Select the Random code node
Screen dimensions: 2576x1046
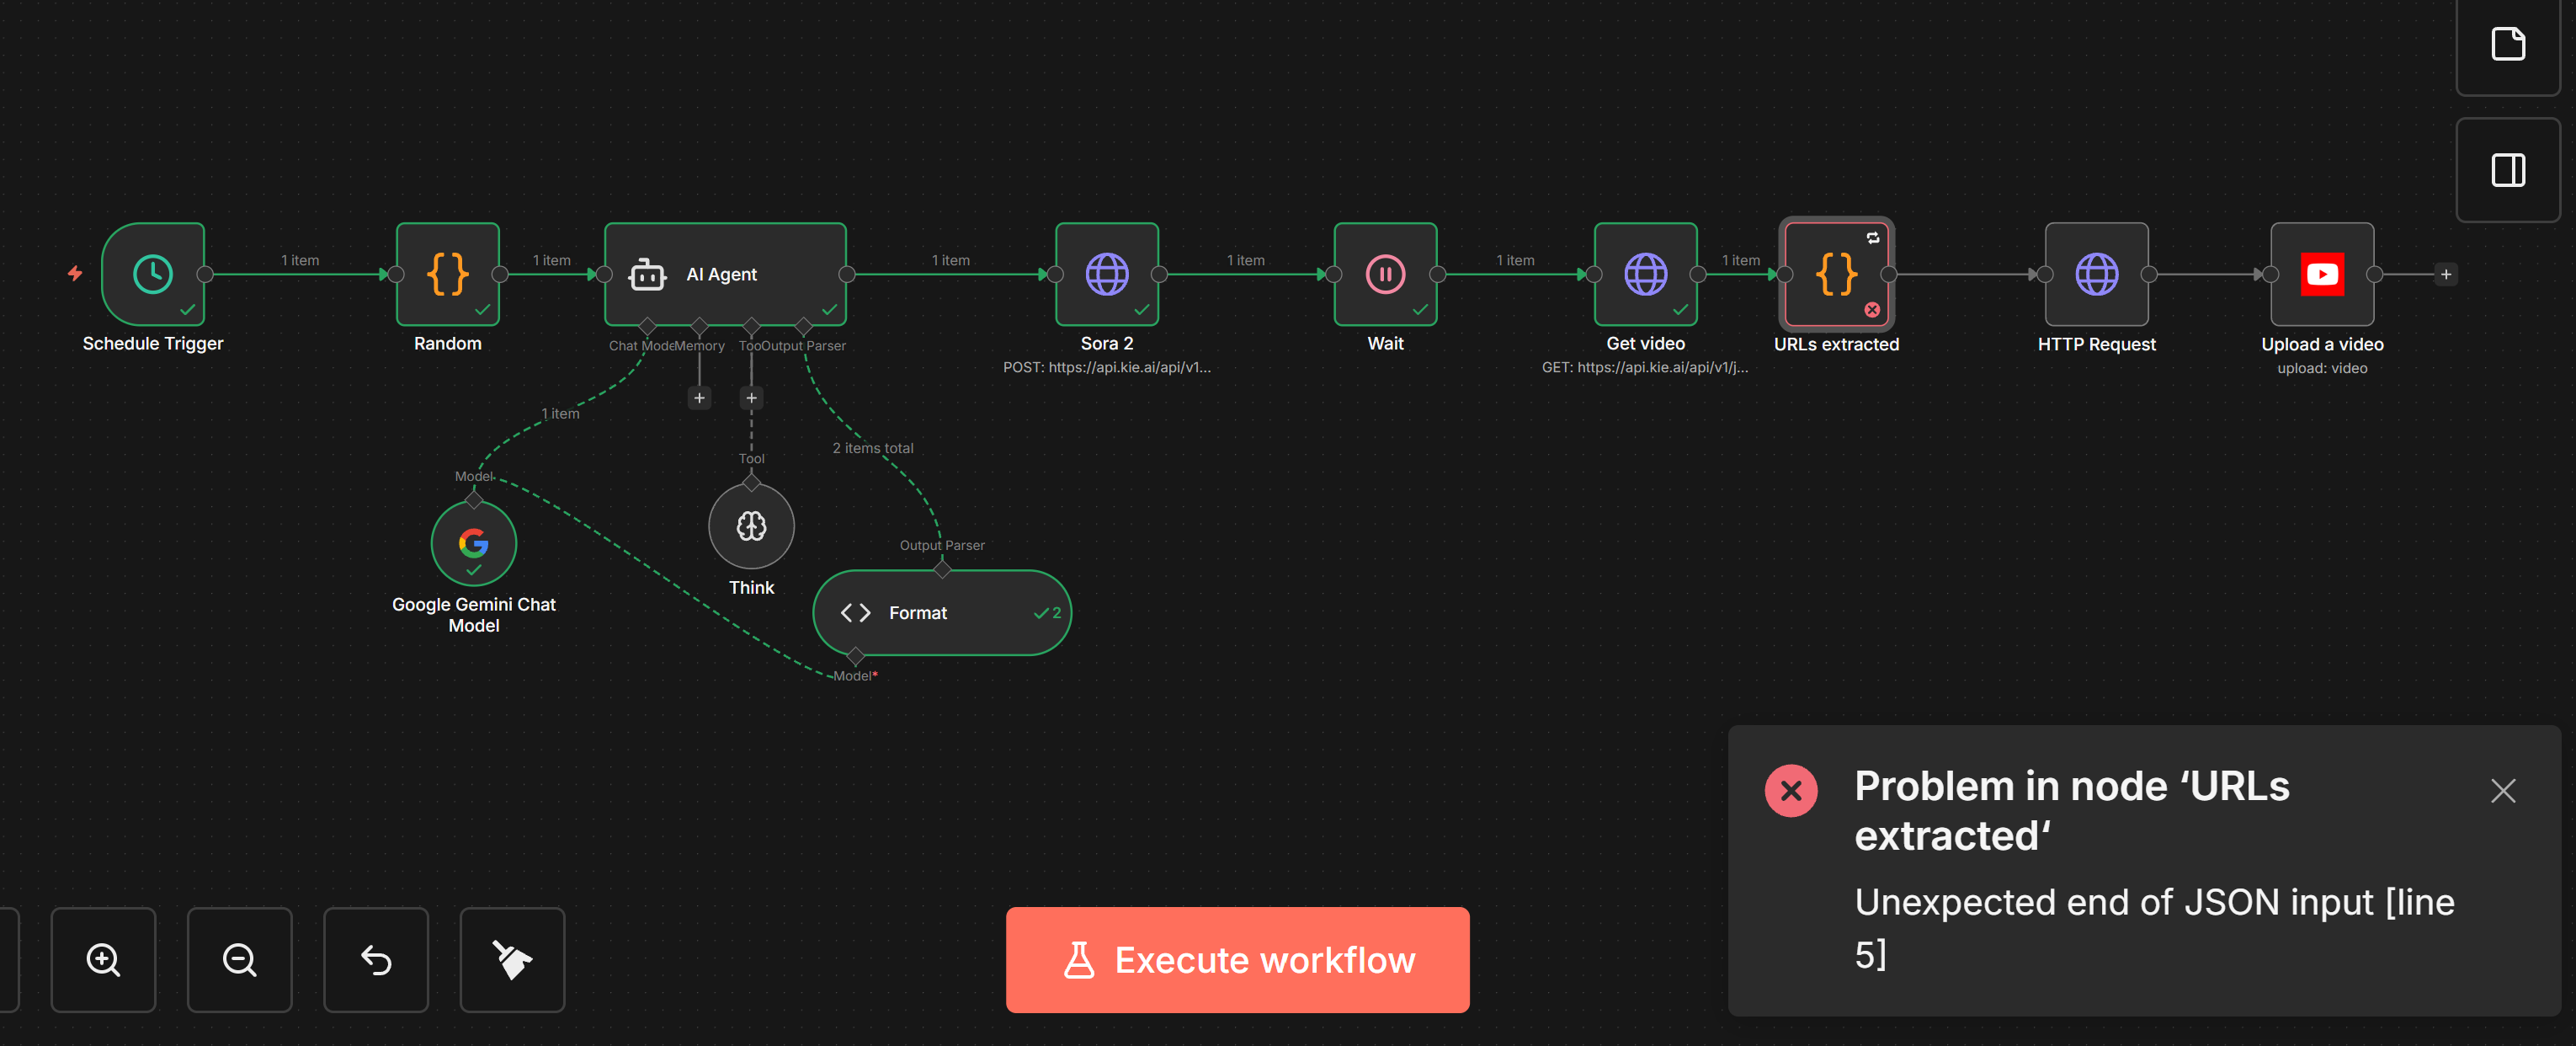pyautogui.click(x=447, y=273)
